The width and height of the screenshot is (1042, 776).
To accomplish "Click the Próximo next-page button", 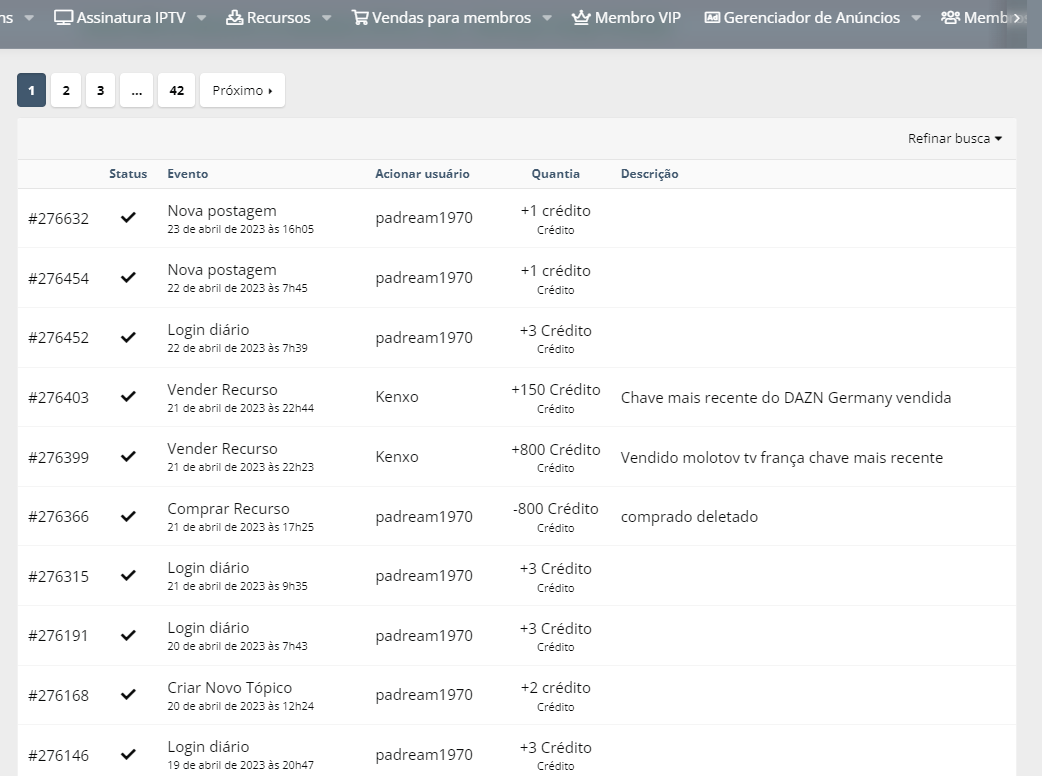I will pos(242,90).
